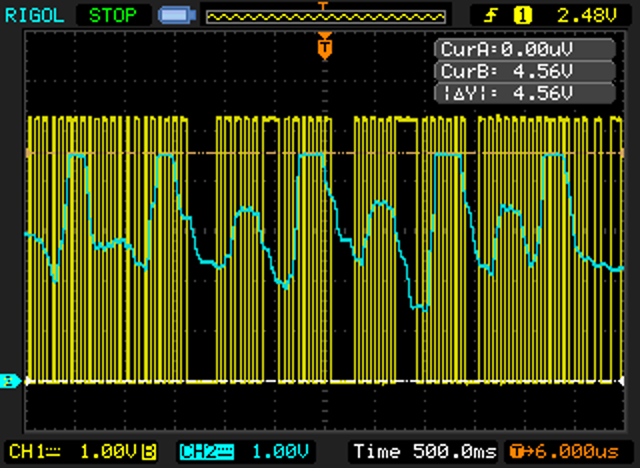Click the CH1 1.00V scale value
Viewport: 640px width, 468px height.
pyautogui.click(x=108, y=452)
